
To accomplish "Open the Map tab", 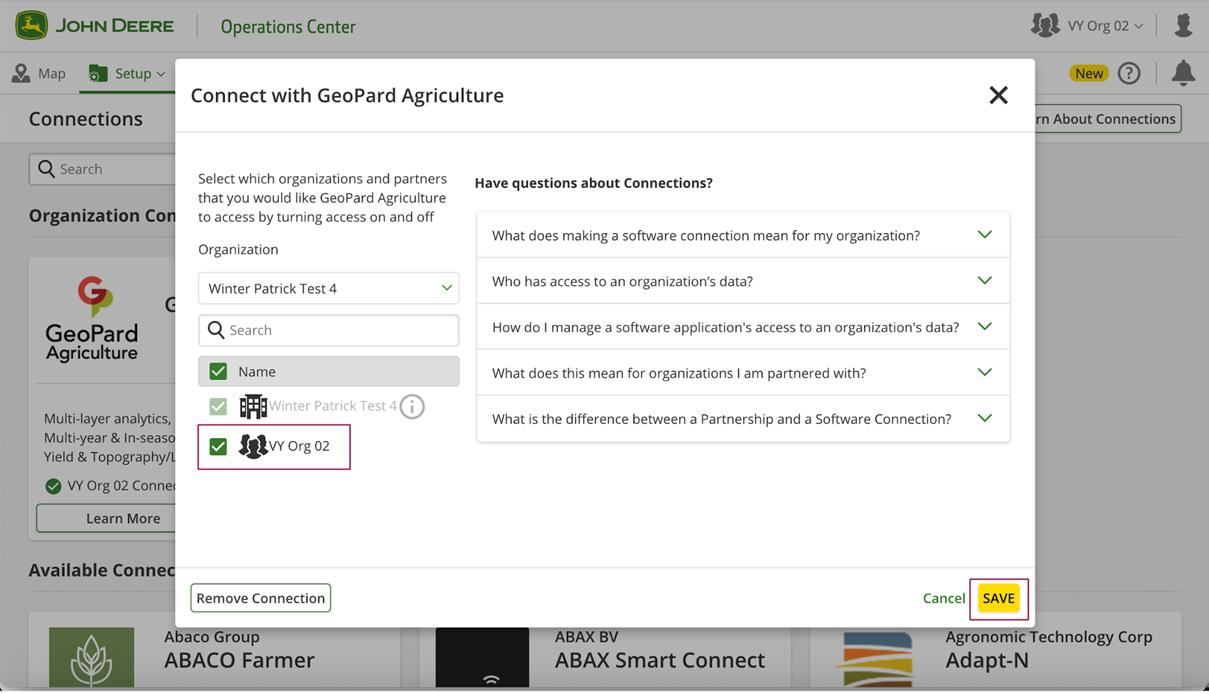I will (x=40, y=73).
